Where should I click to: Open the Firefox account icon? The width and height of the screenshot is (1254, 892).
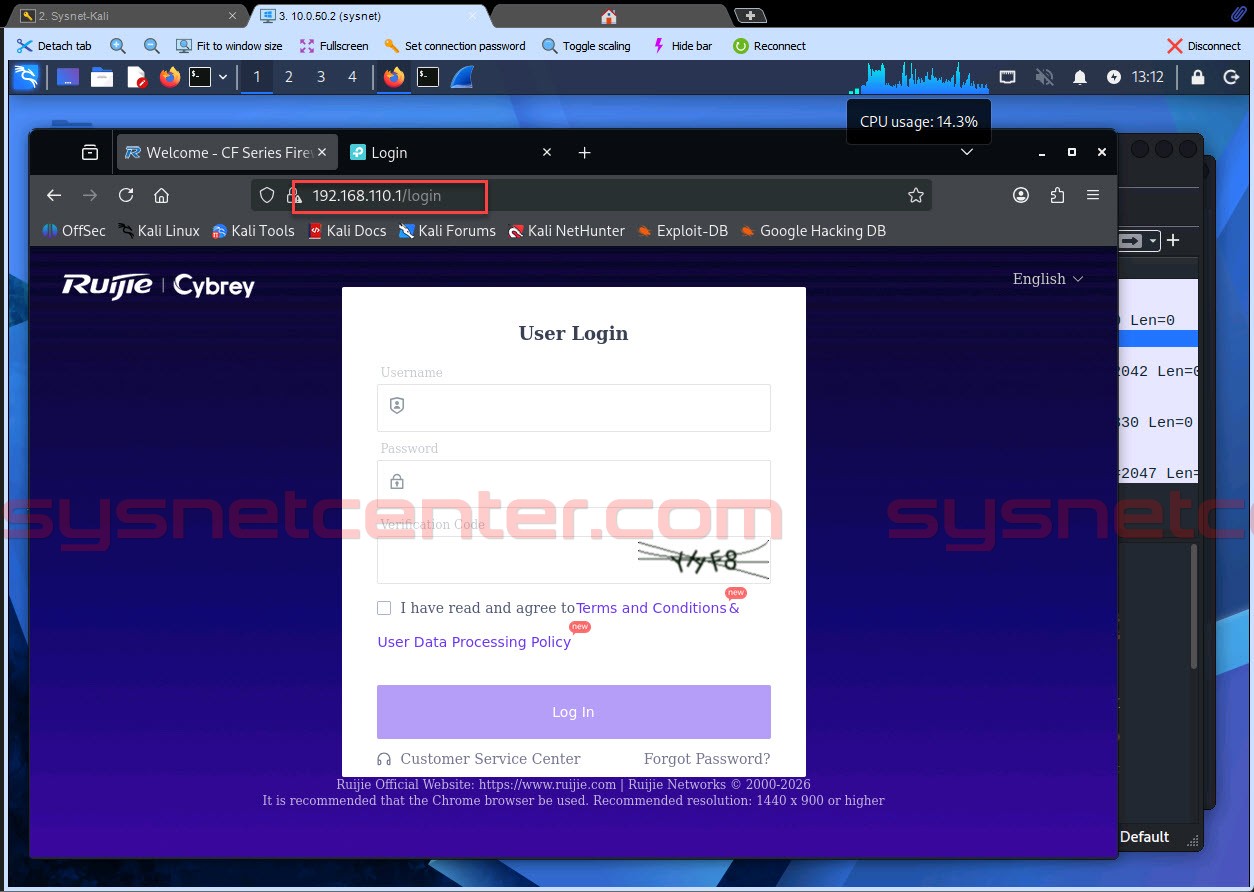click(1021, 196)
